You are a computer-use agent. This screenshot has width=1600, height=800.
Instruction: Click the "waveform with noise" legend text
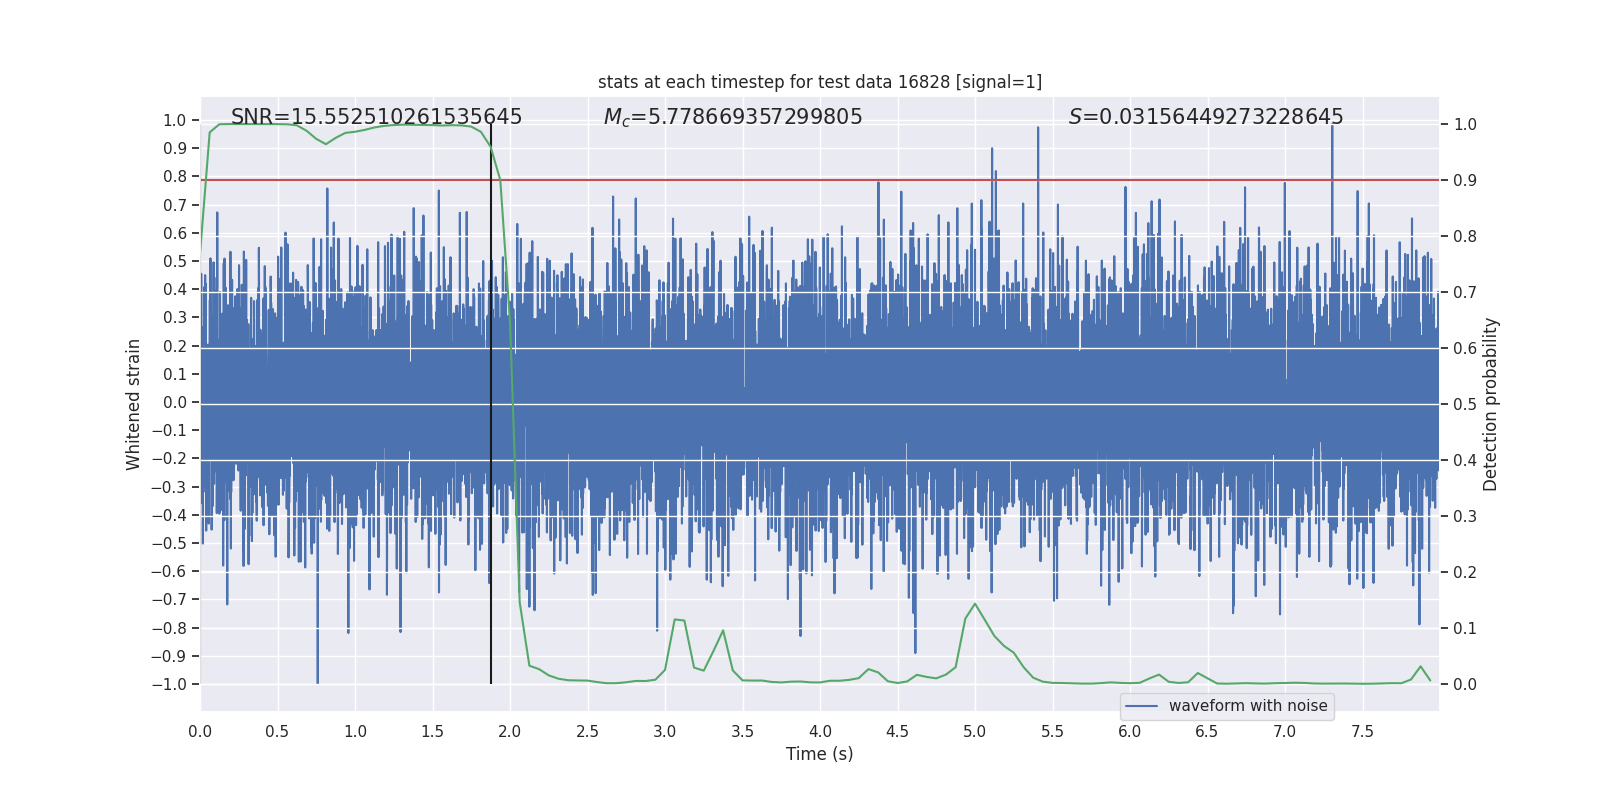pos(1248,706)
